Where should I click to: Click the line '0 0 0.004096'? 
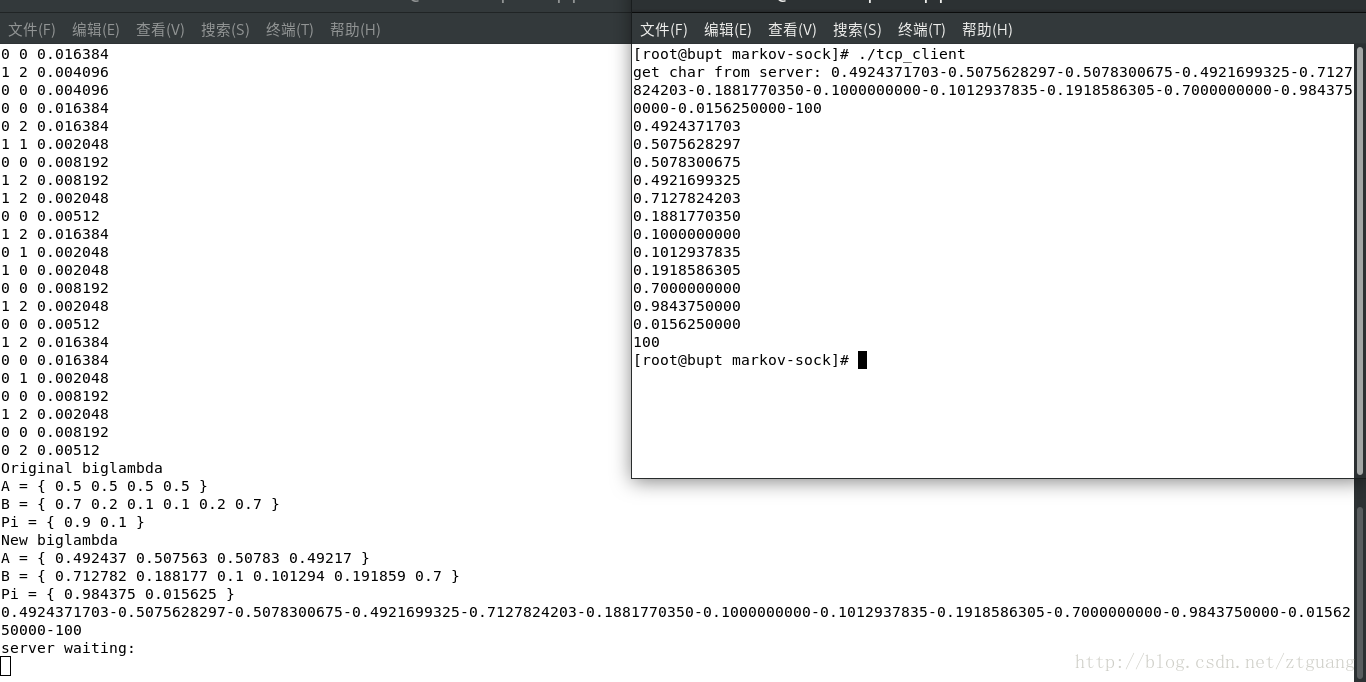[55, 90]
